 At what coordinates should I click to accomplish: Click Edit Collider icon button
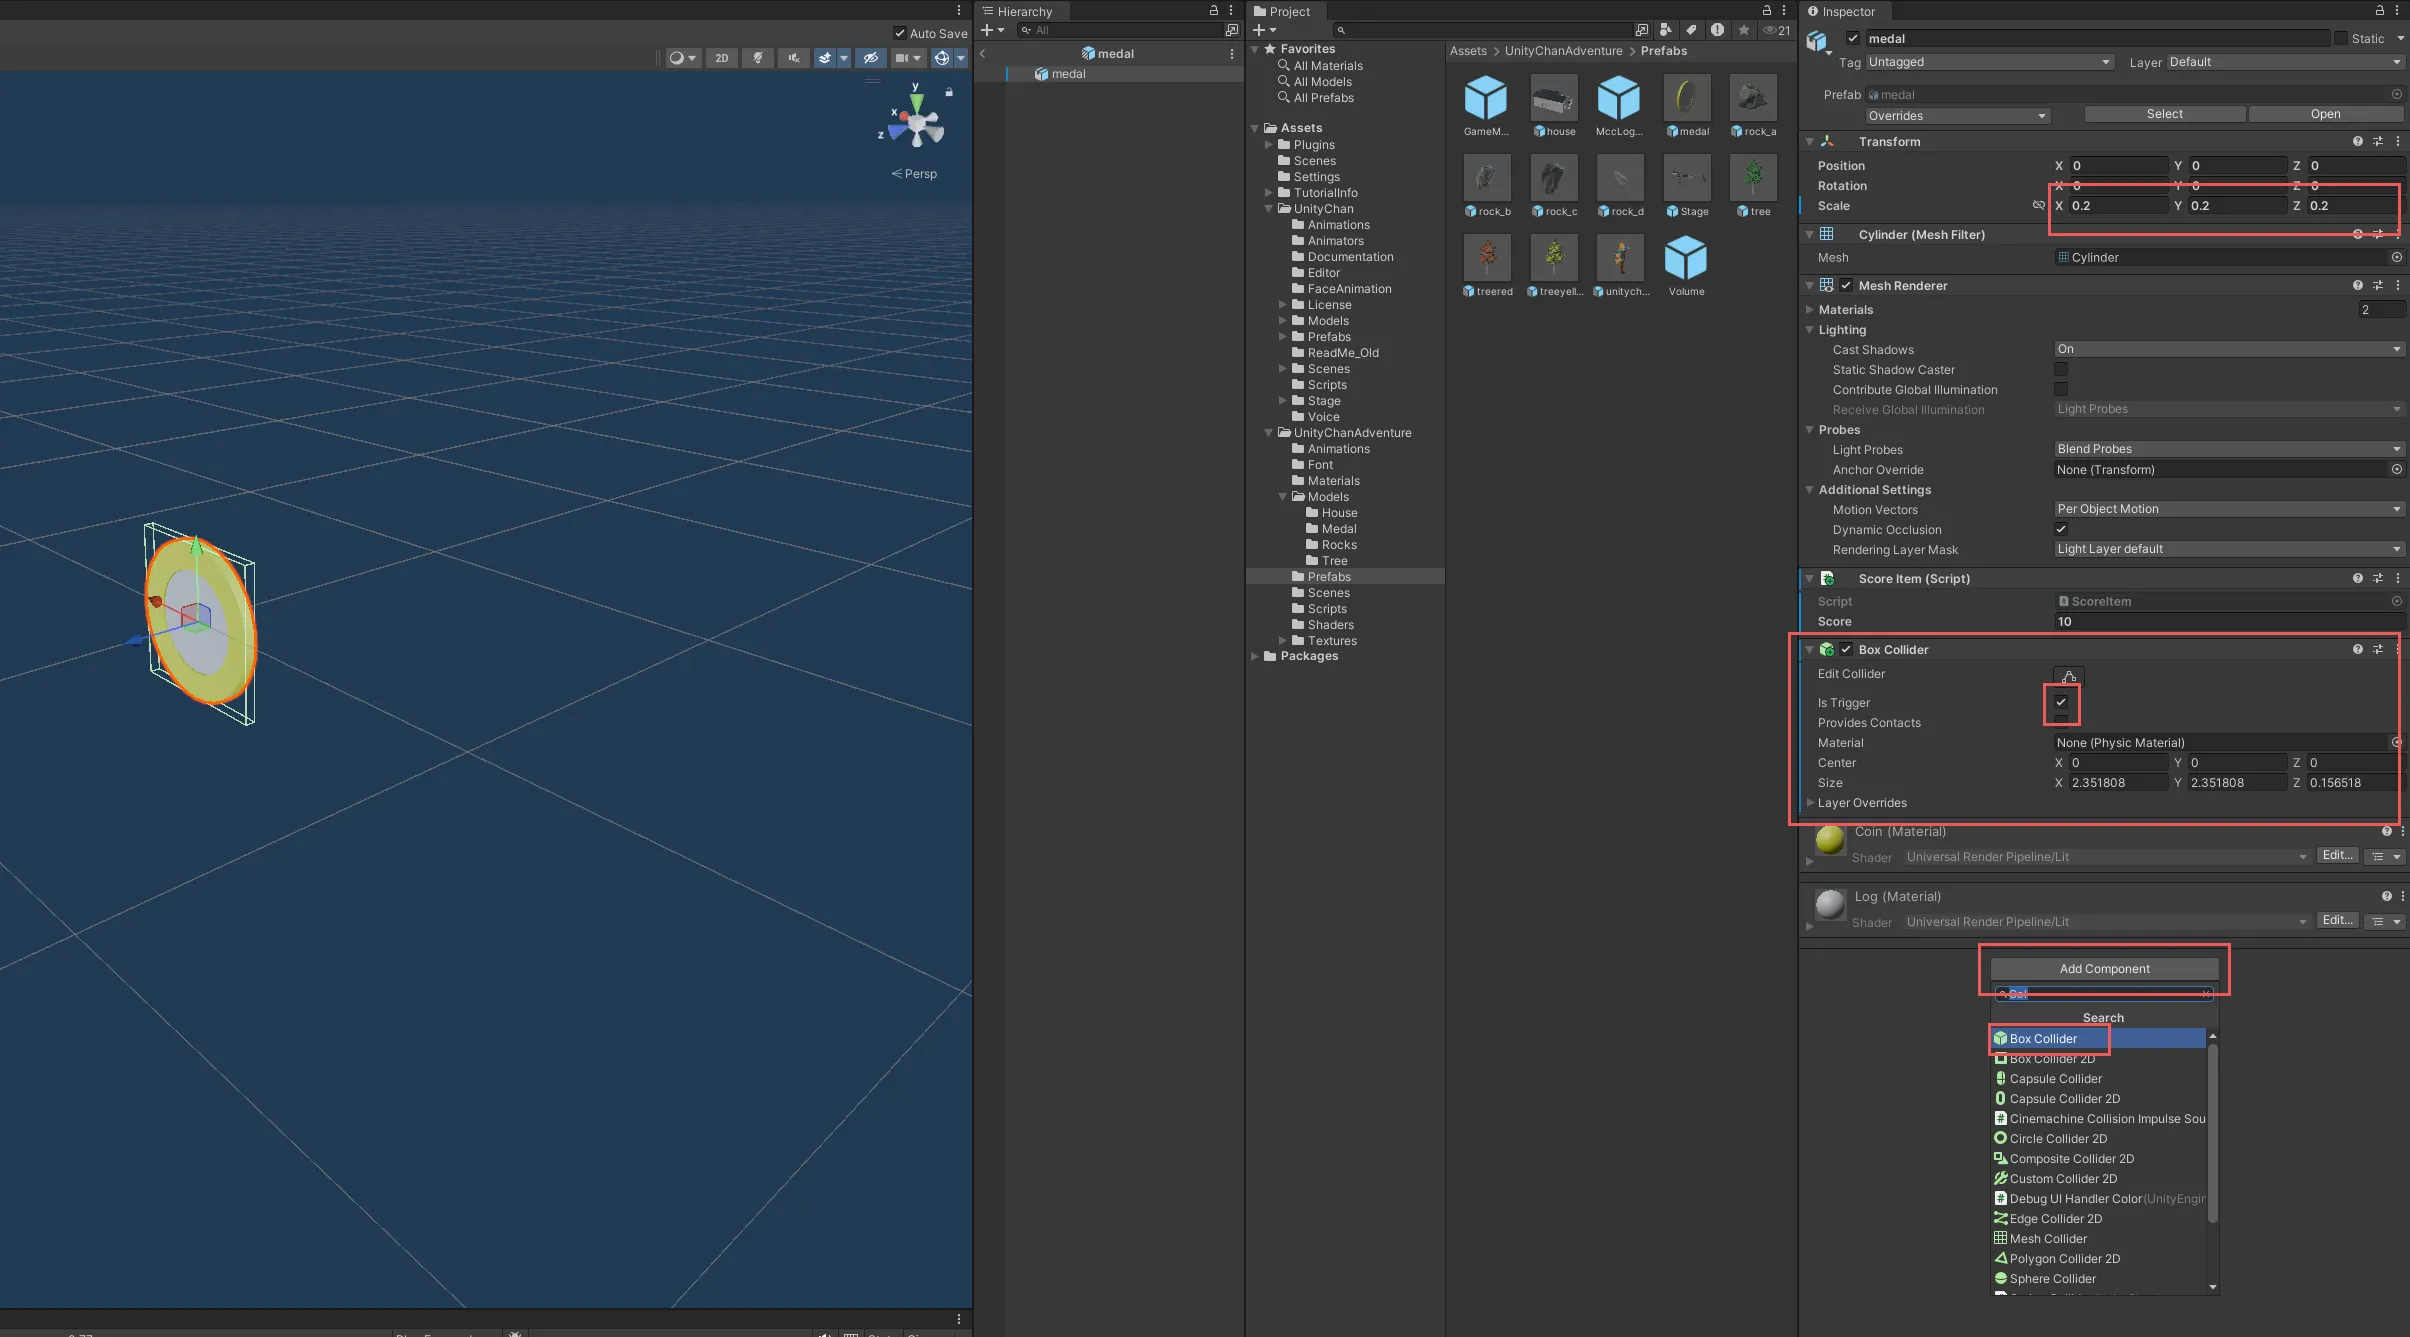(x=2068, y=677)
